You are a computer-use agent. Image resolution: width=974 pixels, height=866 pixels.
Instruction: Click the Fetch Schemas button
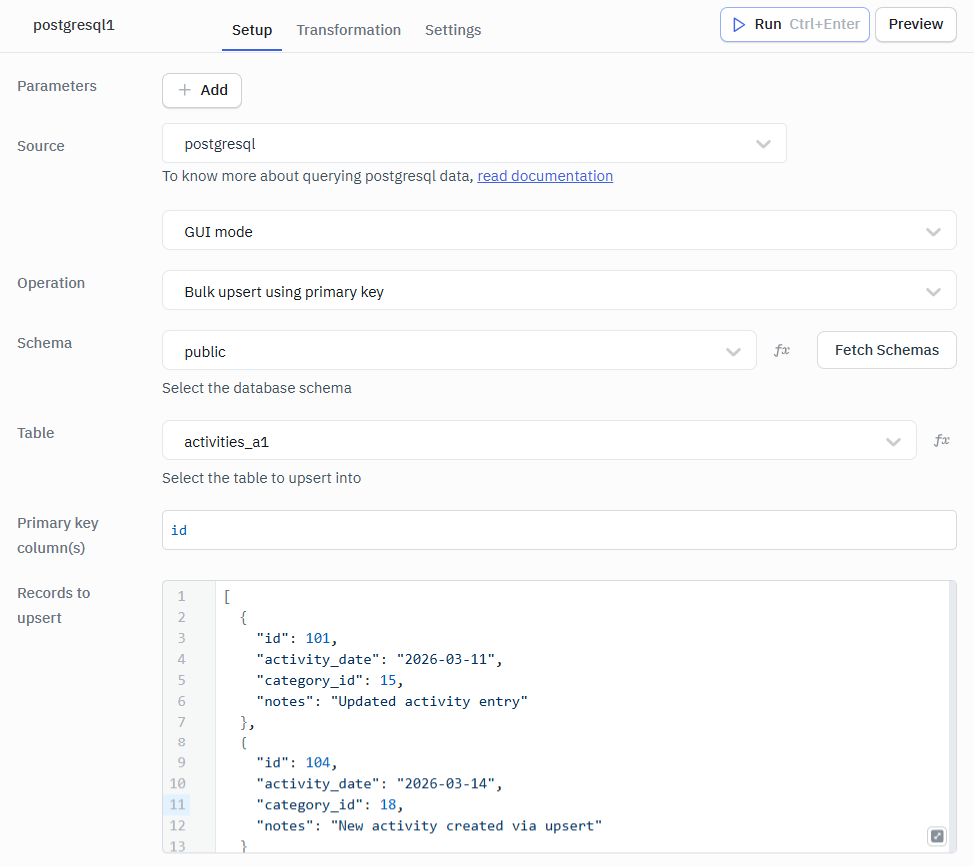click(x=886, y=349)
